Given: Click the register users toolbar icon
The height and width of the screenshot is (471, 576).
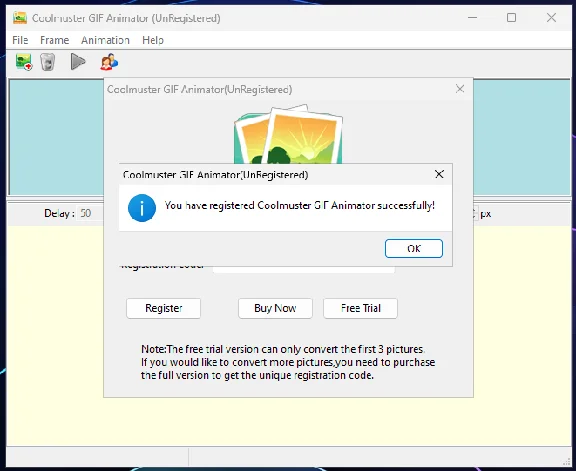Looking at the screenshot, I should [109, 62].
